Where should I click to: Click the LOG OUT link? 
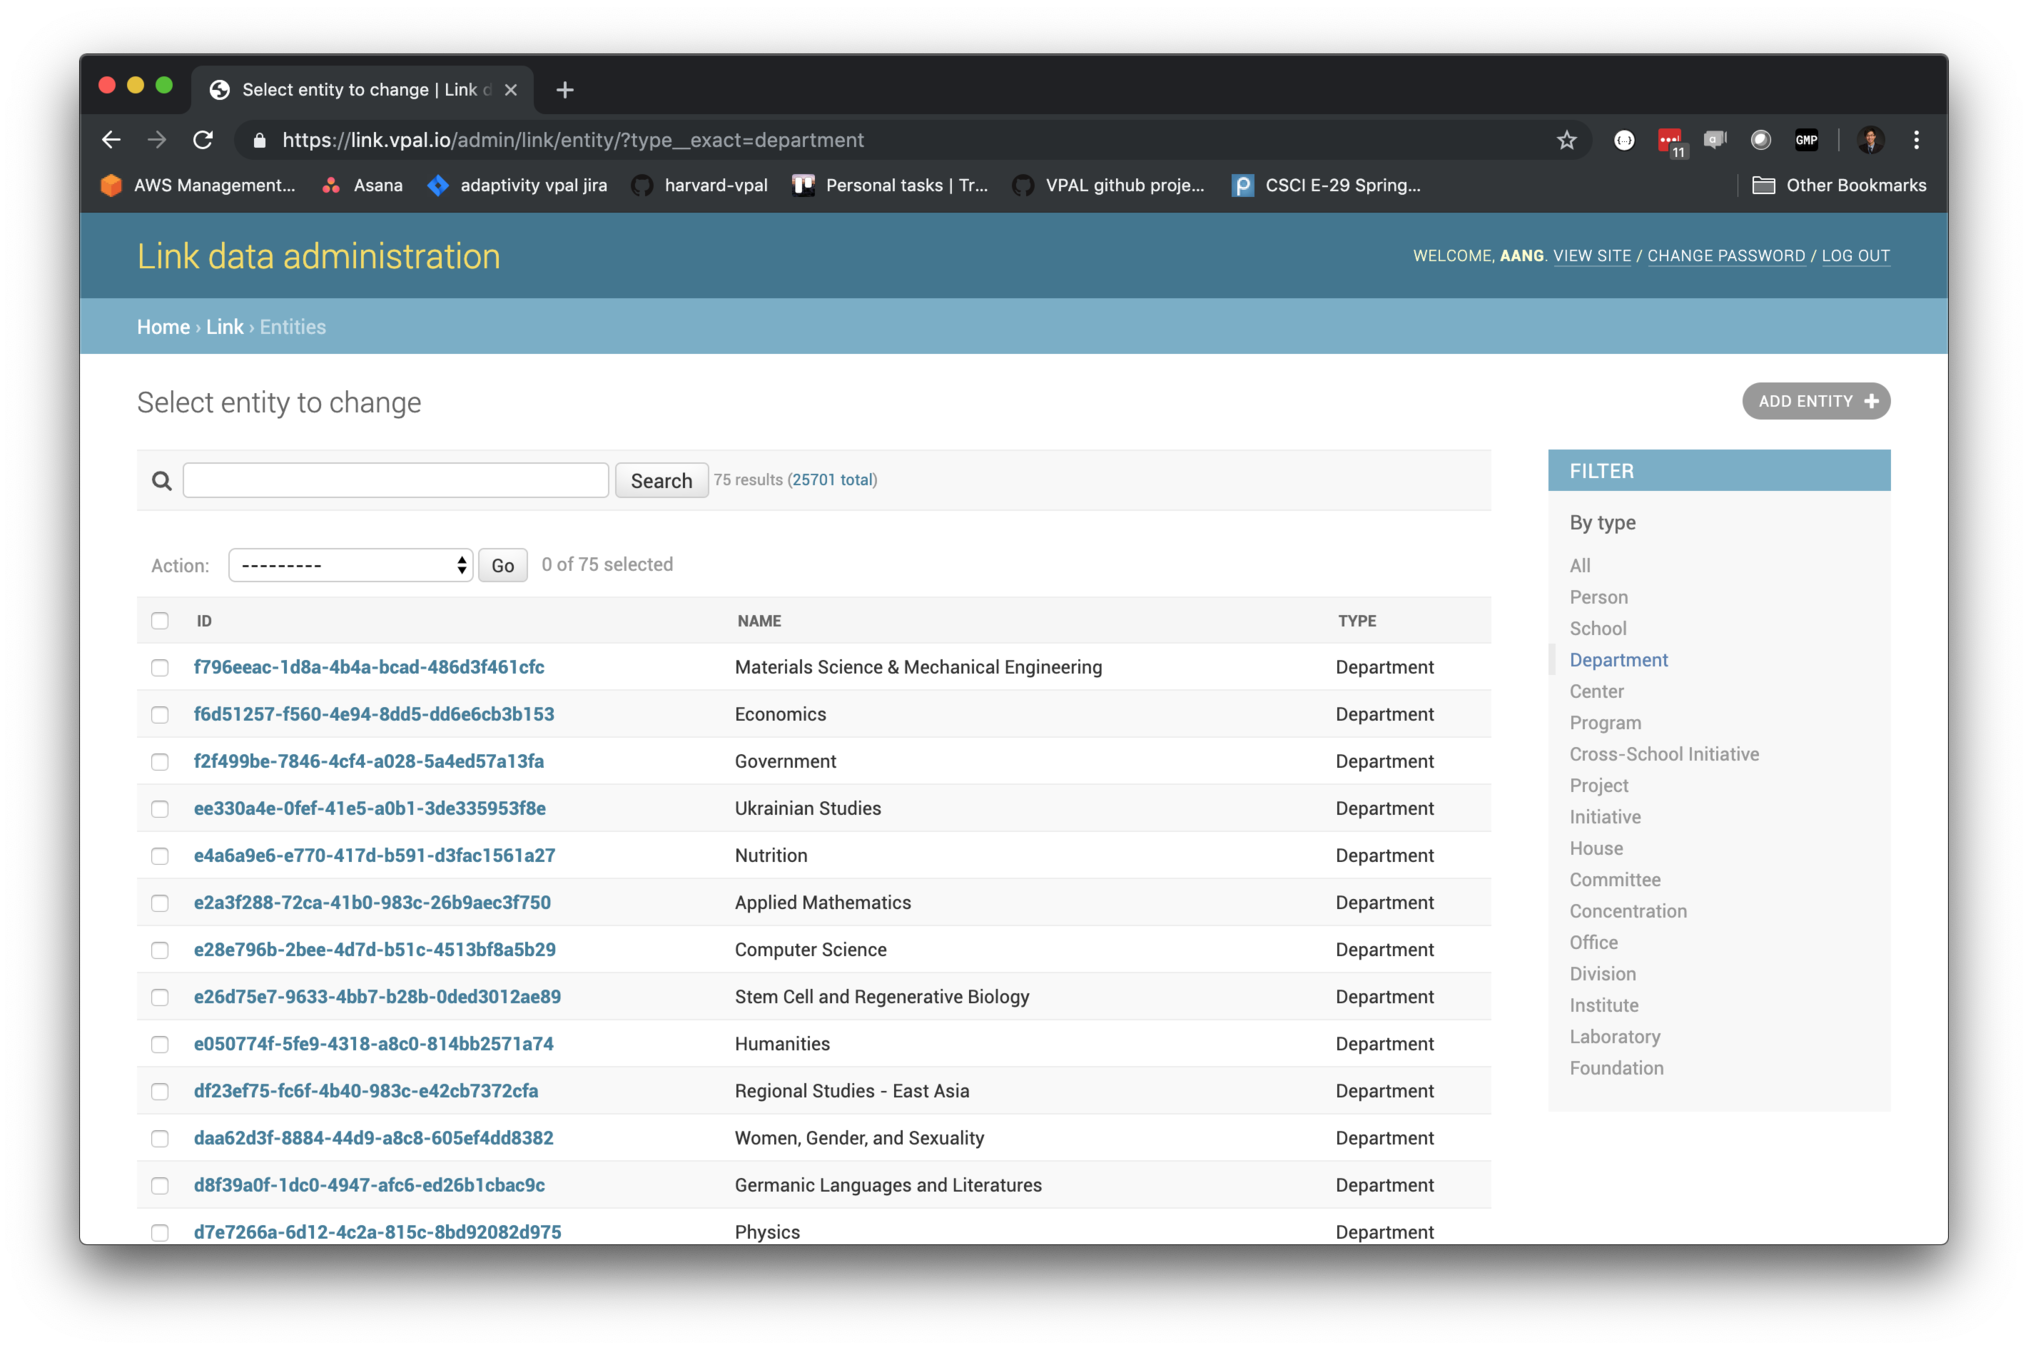1855,256
